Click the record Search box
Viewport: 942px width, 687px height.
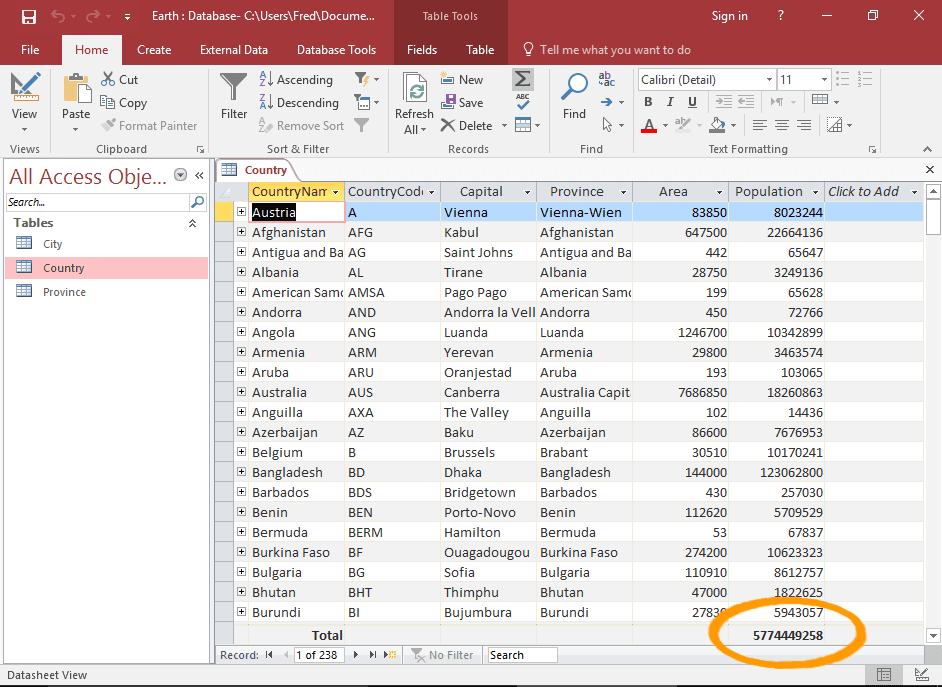521,655
